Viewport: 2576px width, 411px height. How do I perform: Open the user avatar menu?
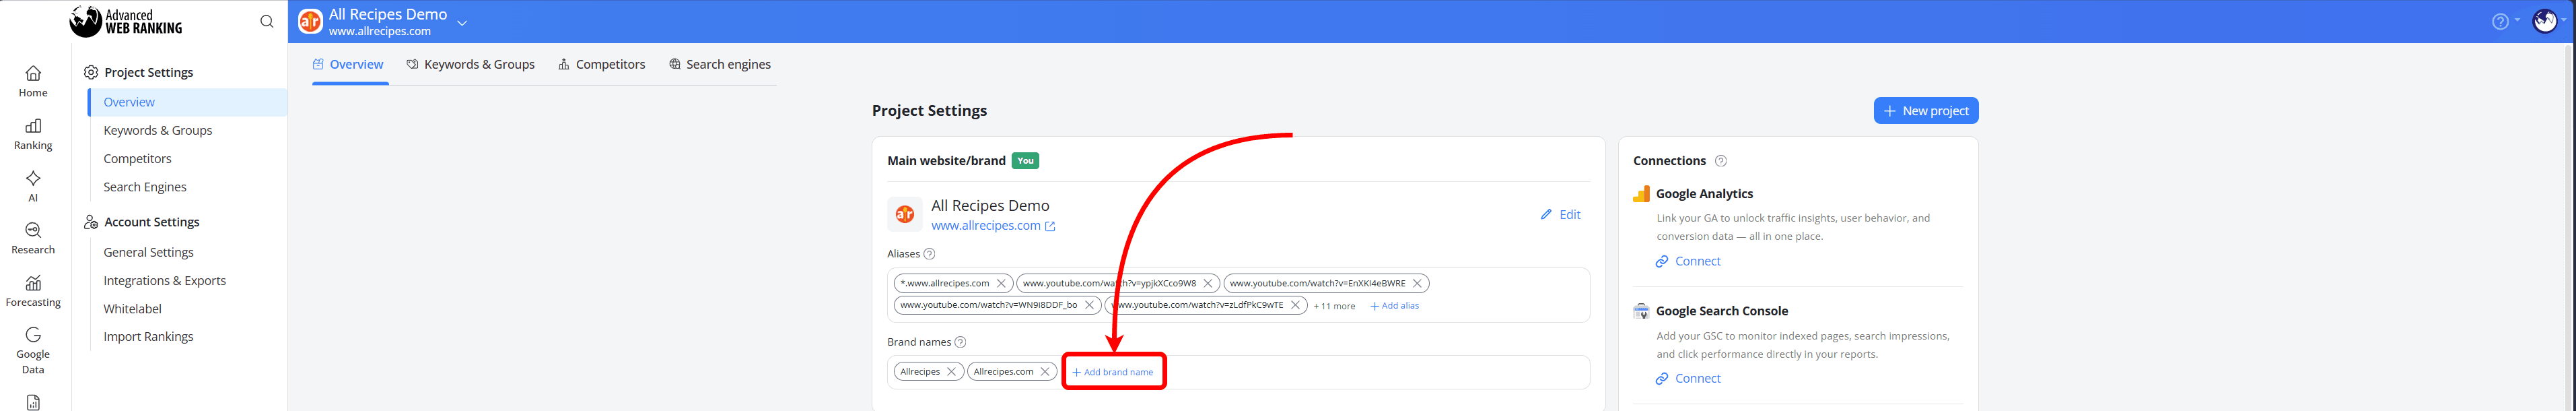click(2545, 21)
